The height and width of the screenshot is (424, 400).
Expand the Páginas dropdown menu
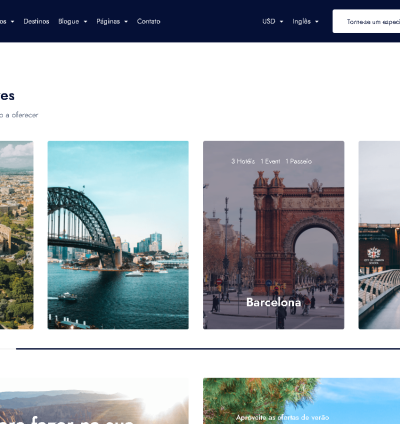point(112,21)
